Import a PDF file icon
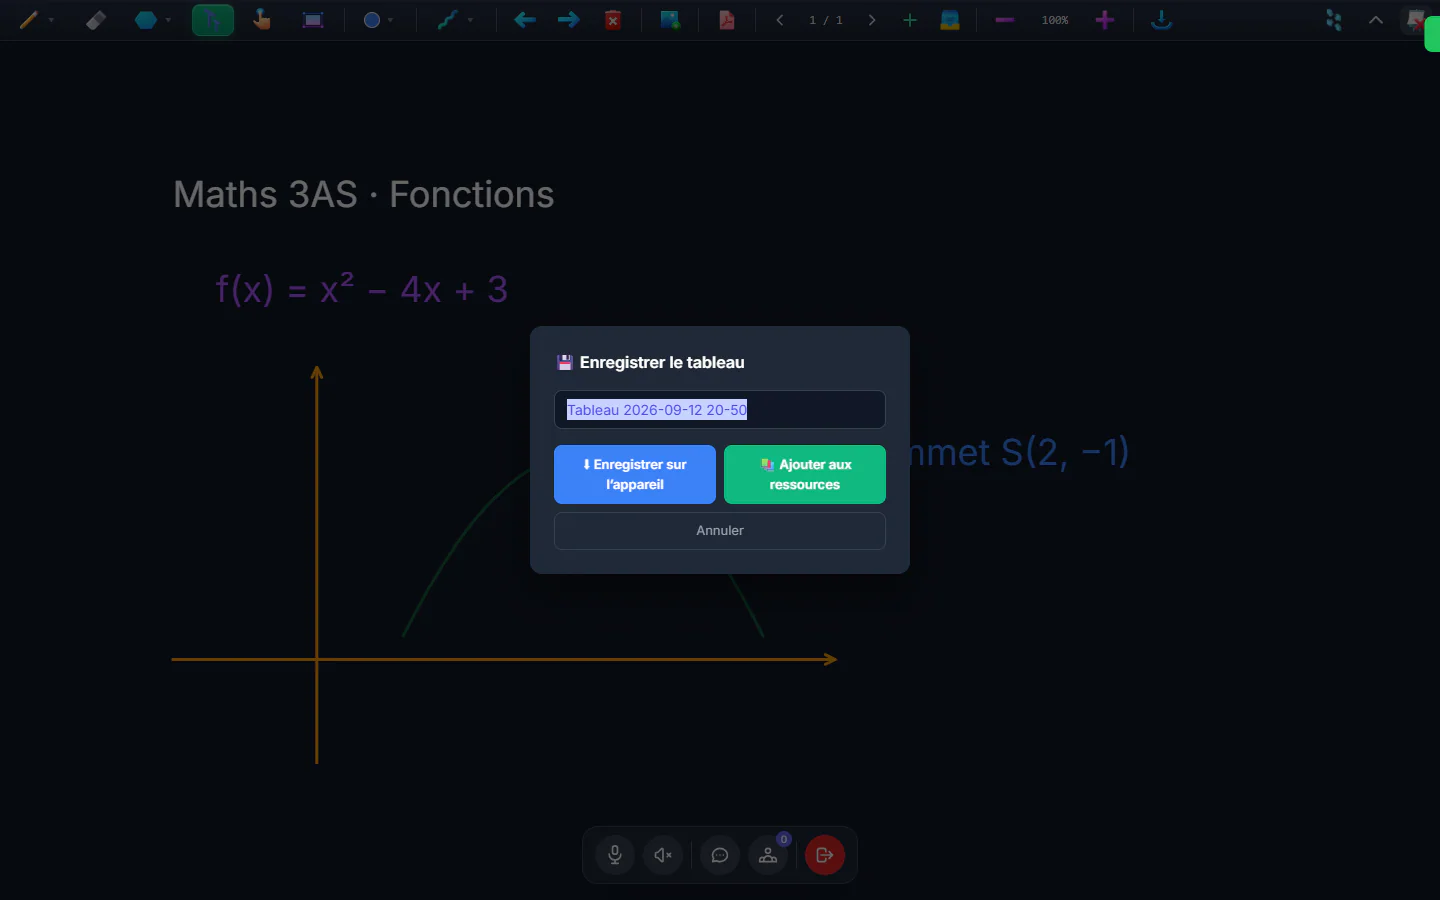Screen dimensions: 1440x900 727,20
